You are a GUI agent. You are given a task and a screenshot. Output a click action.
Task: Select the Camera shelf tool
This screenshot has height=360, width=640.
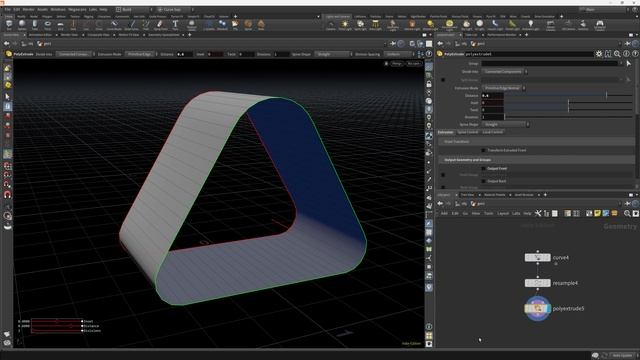point(331,25)
